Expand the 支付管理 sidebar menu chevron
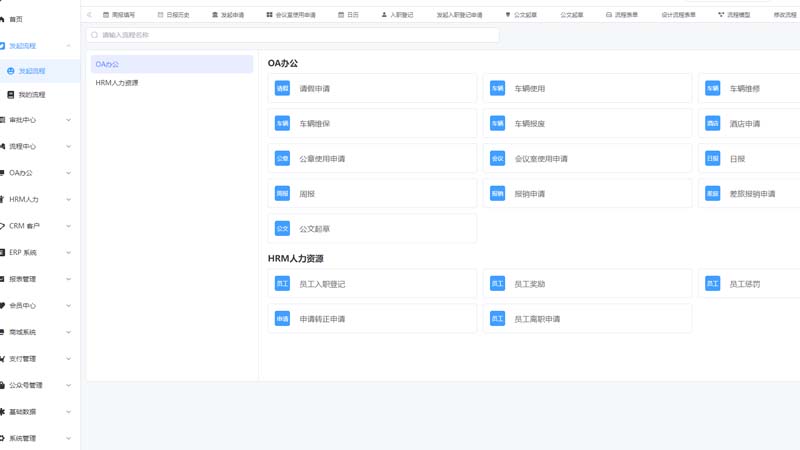The image size is (800, 450). tap(68, 359)
